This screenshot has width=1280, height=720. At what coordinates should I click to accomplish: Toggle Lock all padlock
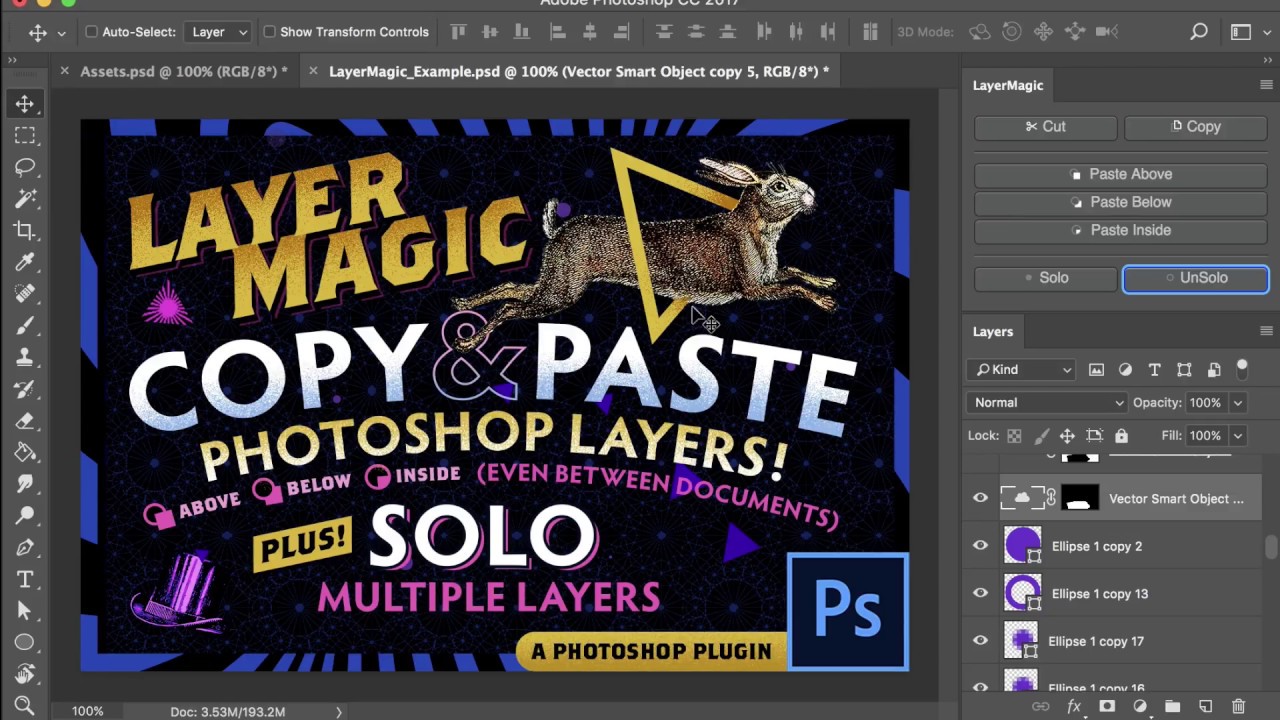tap(1121, 436)
